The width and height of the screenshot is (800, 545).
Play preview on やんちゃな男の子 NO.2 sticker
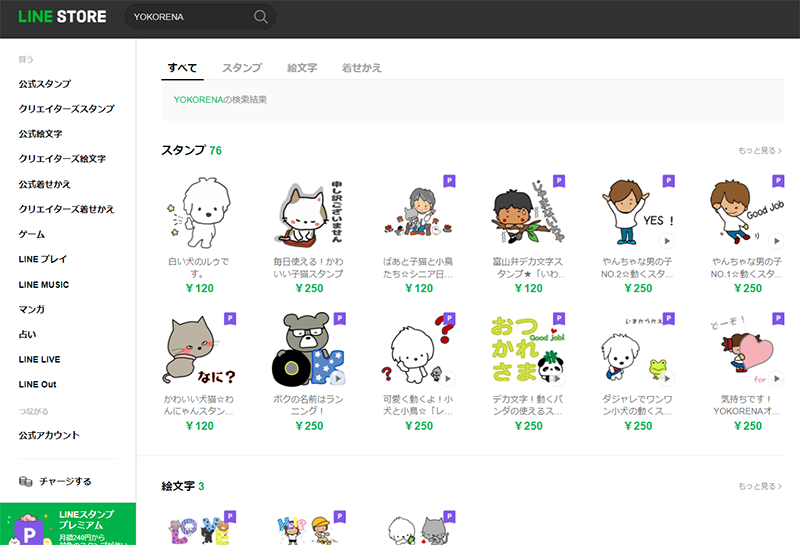coord(666,241)
